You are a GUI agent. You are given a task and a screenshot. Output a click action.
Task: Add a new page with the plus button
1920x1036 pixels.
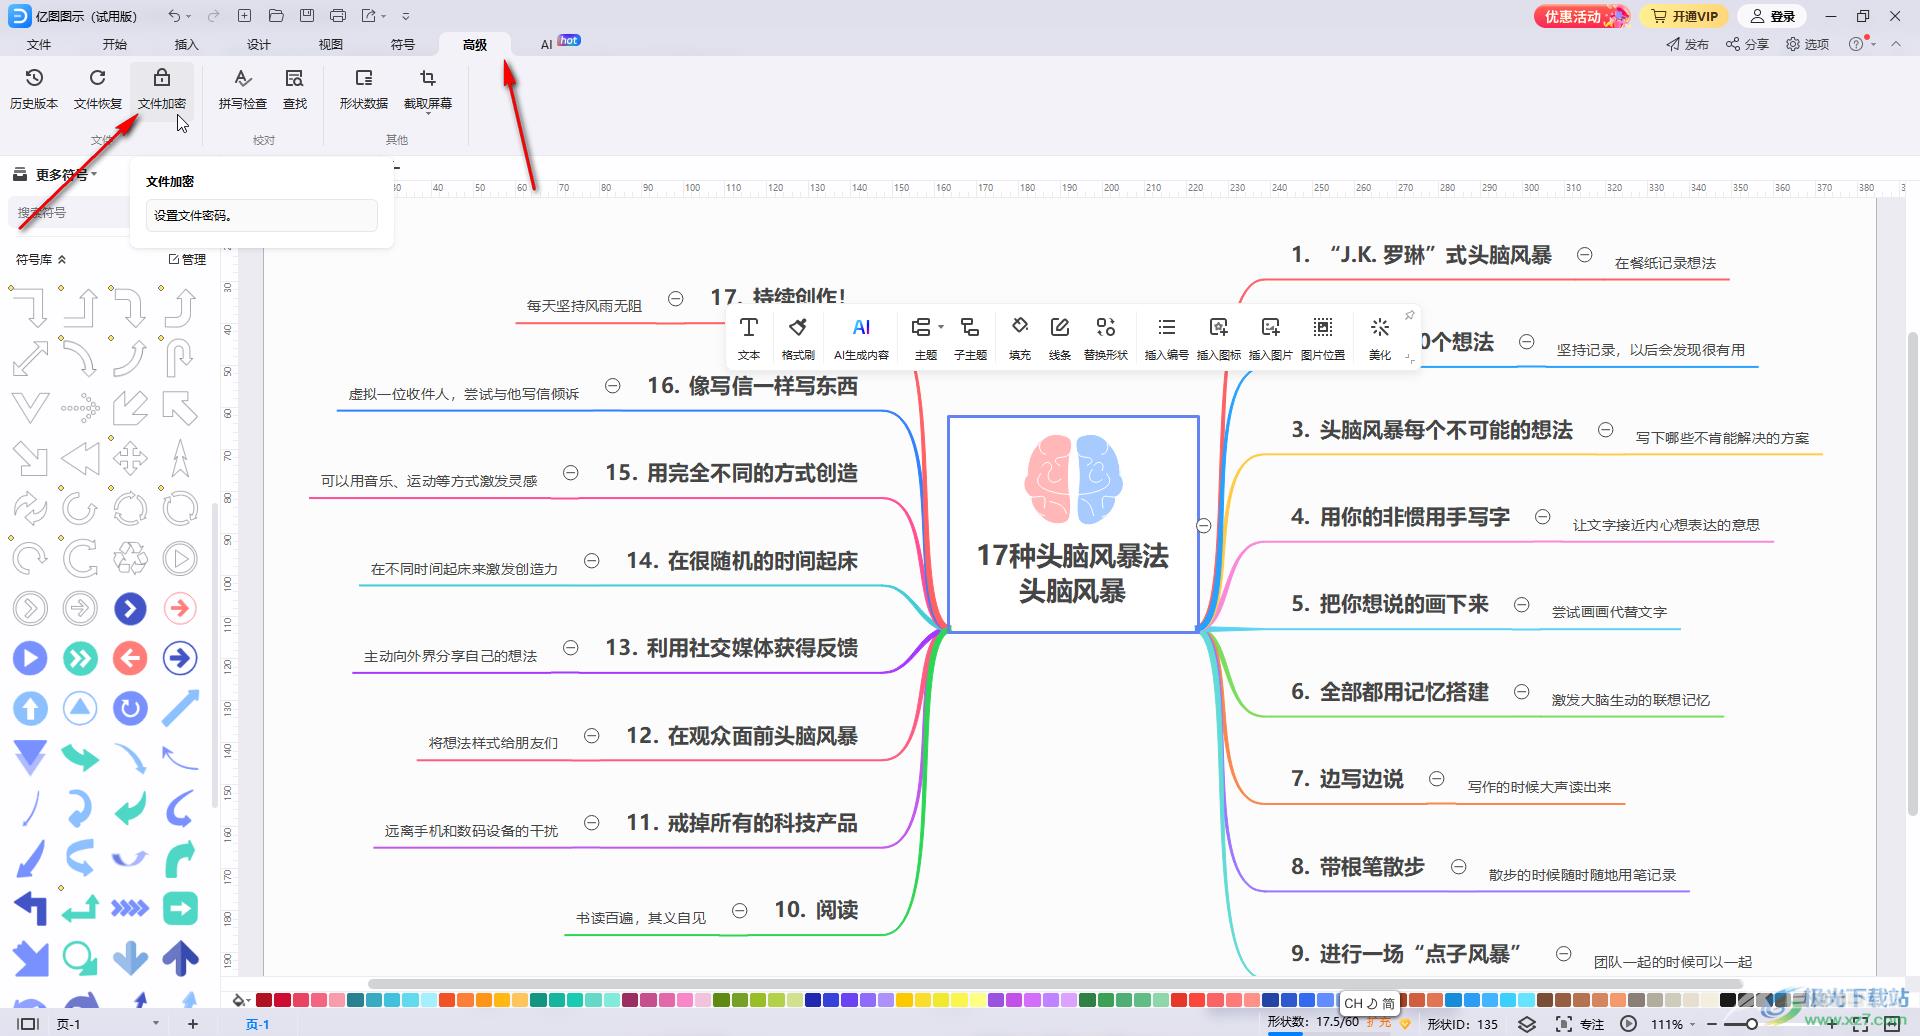tap(193, 1024)
